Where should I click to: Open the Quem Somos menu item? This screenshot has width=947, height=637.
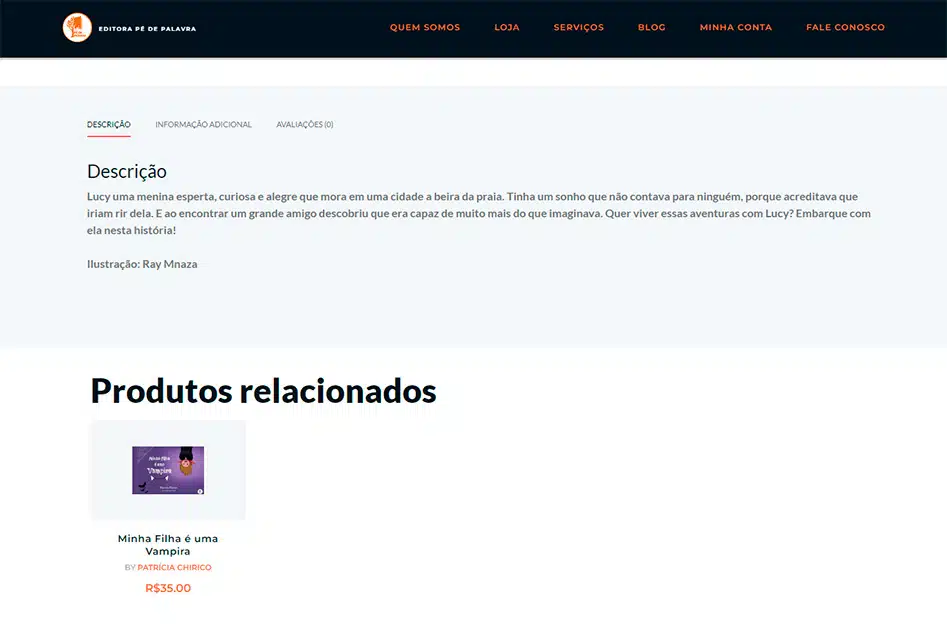[425, 27]
